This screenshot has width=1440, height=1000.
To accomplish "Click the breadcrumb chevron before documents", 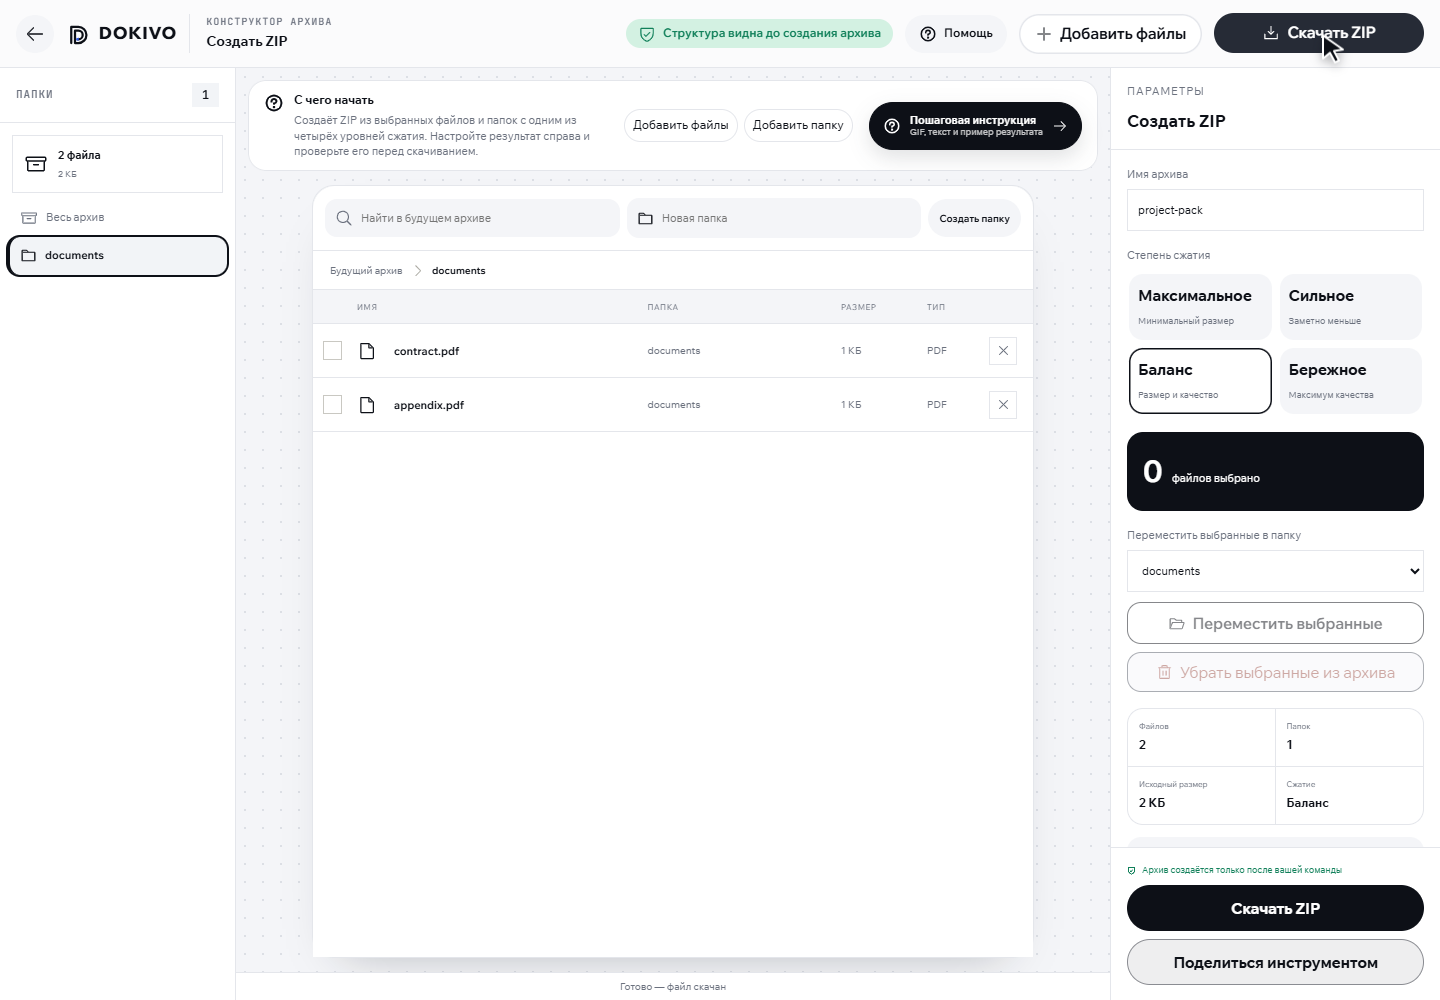I will [x=418, y=271].
